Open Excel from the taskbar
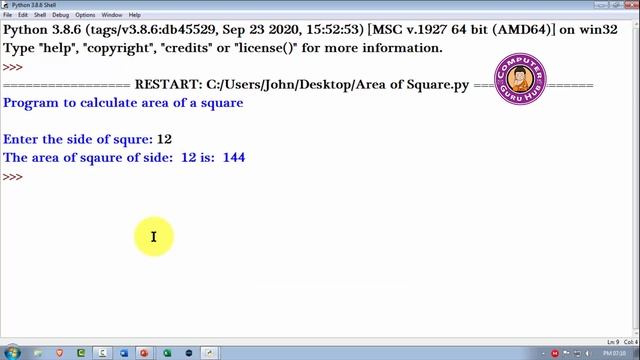This screenshot has height=360, width=640. pos(167,353)
